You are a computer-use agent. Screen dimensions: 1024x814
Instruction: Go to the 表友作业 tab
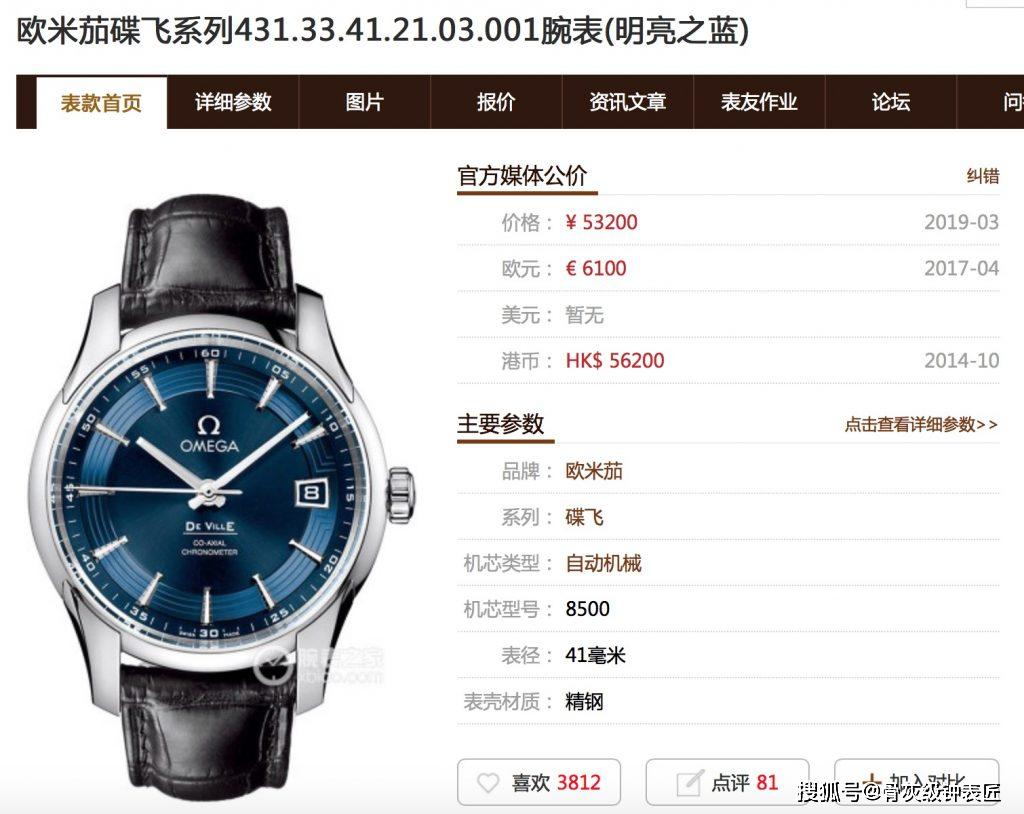click(x=759, y=102)
